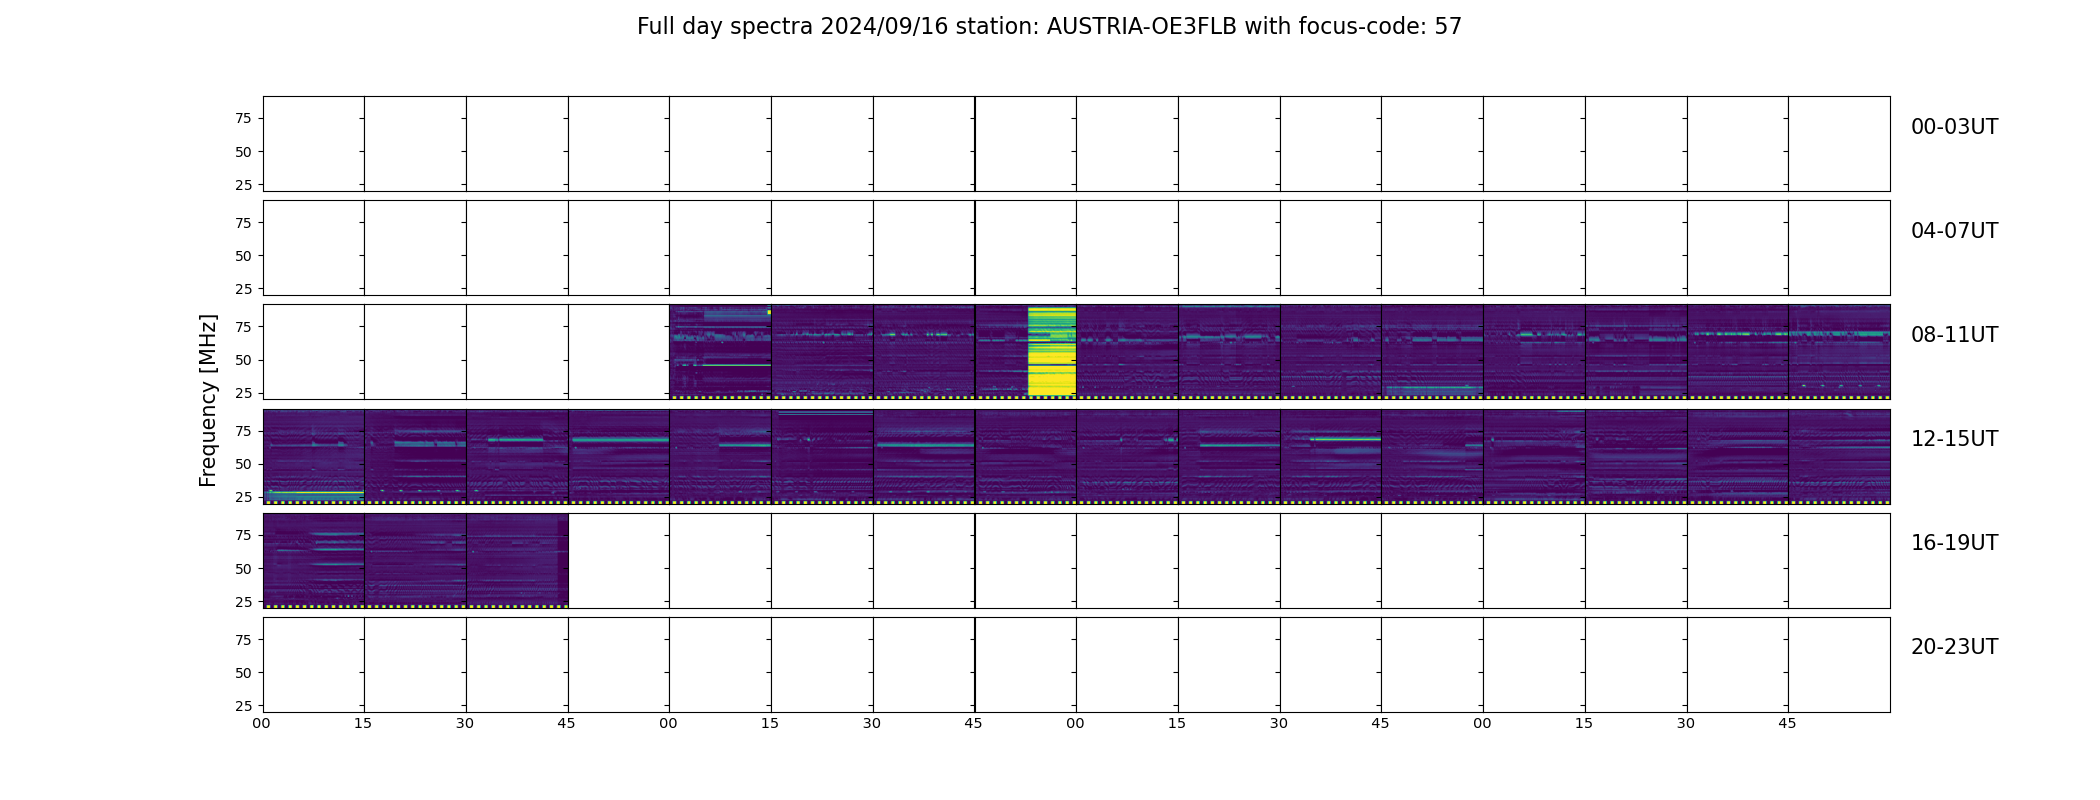Select the '16-19UT' row label
Screen dimensions: 2100x800
coord(1954,543)
